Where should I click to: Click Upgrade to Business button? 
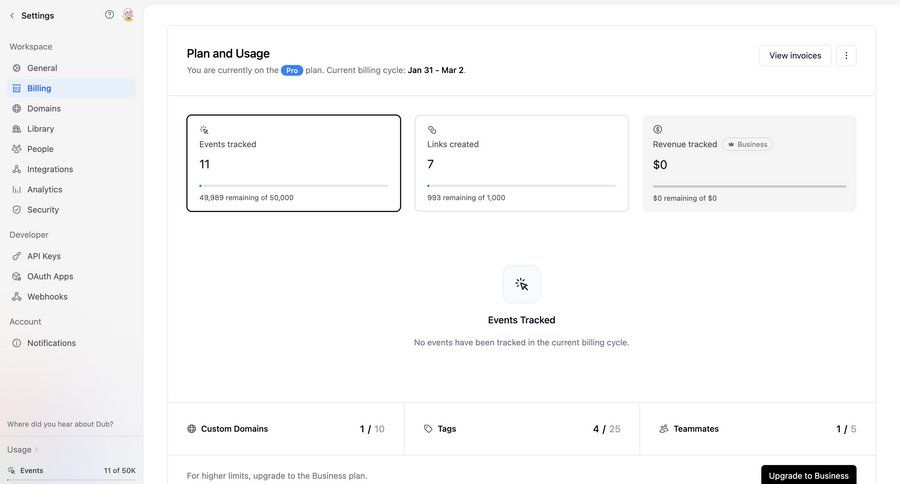809,475
